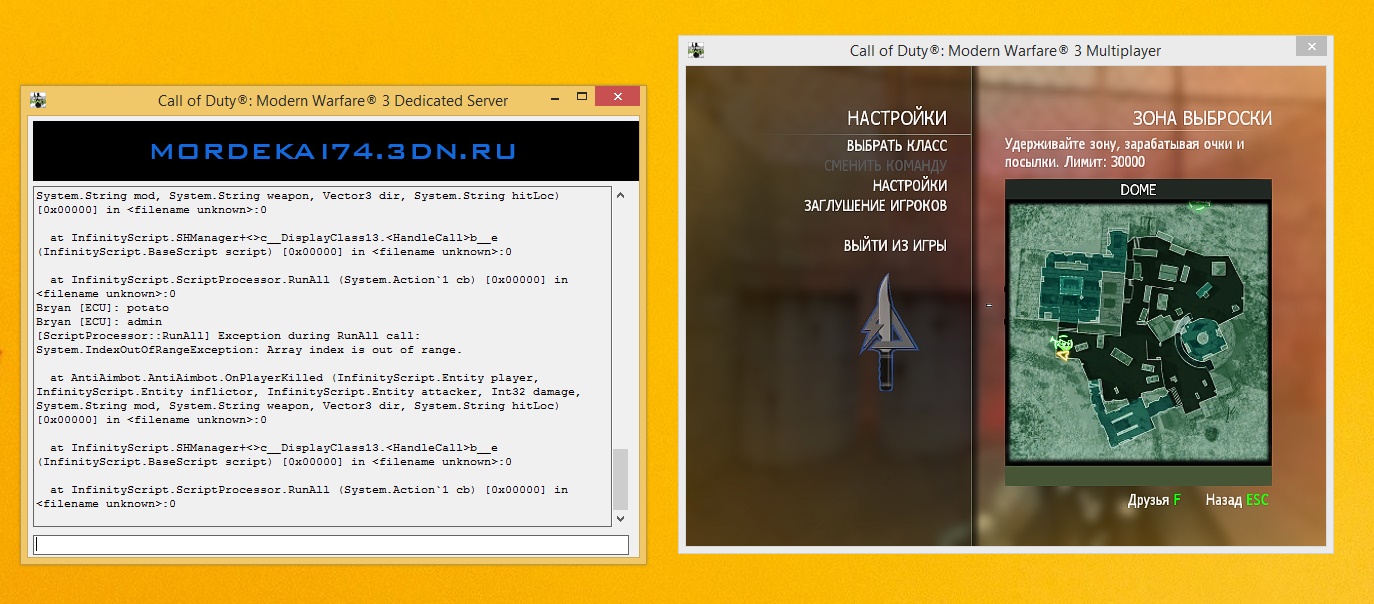This screenshot has height=604, width=1374.
Task: Click 'Удерживайте зону' mode description text
Action: tap(1125, 152)
